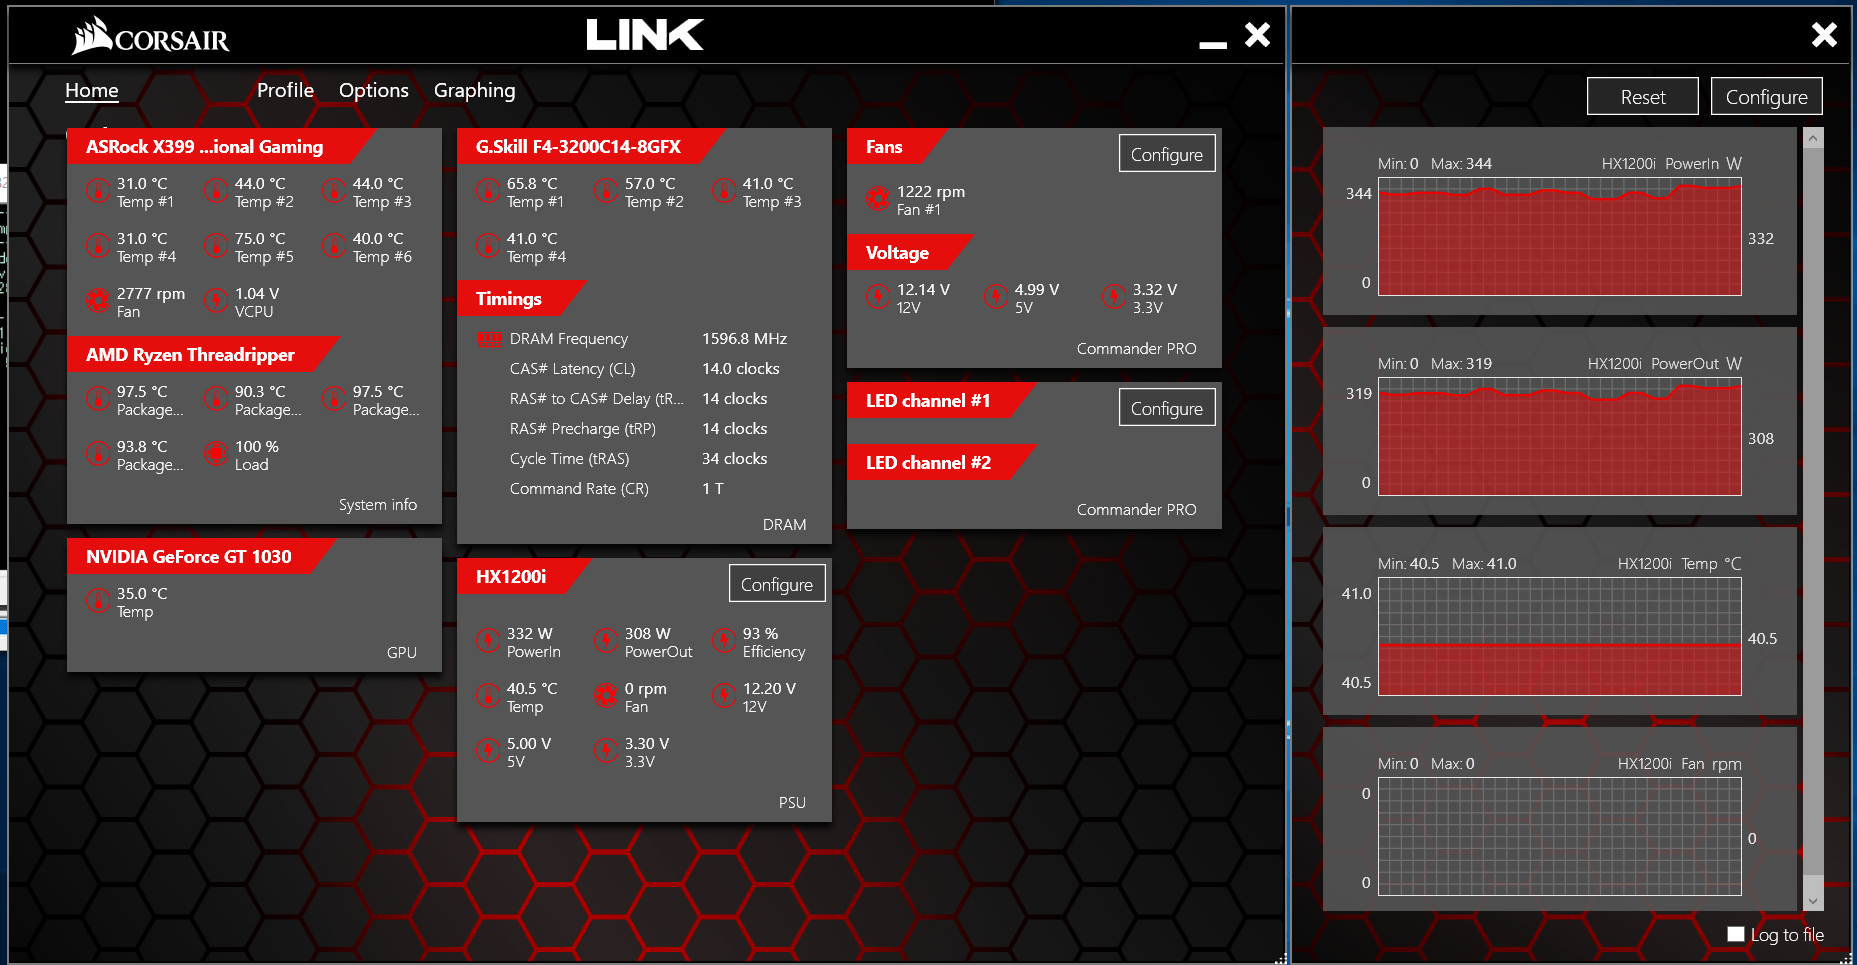The height and width of the screenshot is (965, 1857).
Task: Click the Threadripper 90.3 °C package icon
Action: click(215, 398)
